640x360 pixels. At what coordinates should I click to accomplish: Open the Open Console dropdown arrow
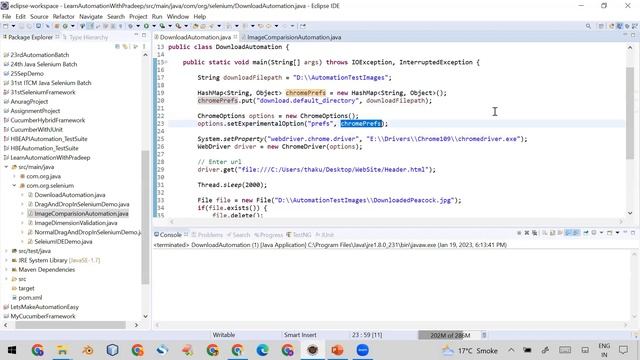[x=617, y=233]
